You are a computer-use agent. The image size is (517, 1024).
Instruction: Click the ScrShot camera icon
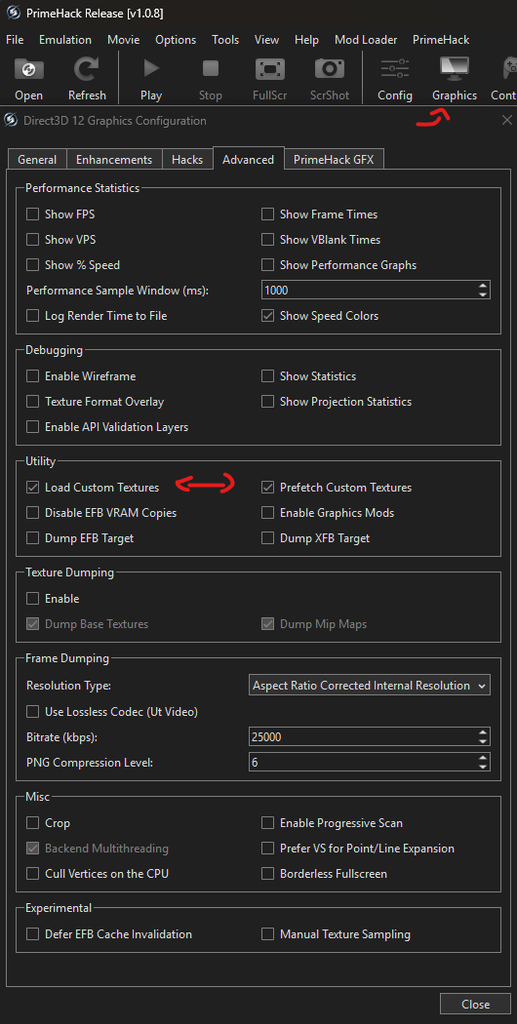click(x=330, y=69)
